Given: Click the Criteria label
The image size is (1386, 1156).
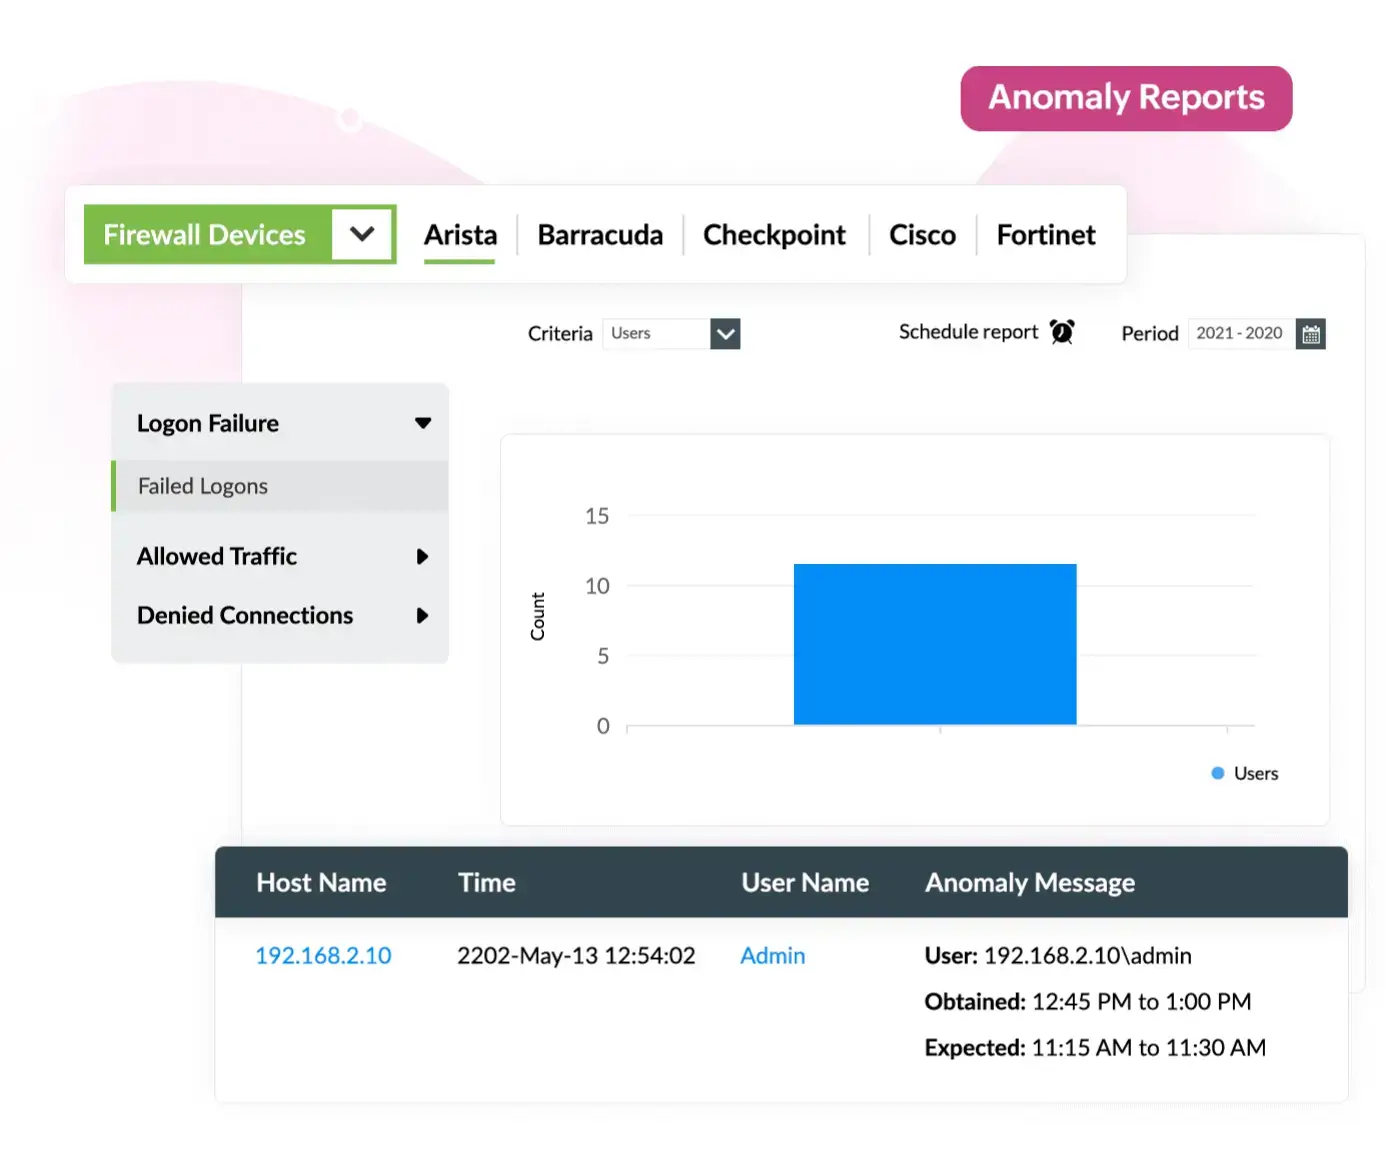Looking at the screenshot, I should click(x=560, y=334).
